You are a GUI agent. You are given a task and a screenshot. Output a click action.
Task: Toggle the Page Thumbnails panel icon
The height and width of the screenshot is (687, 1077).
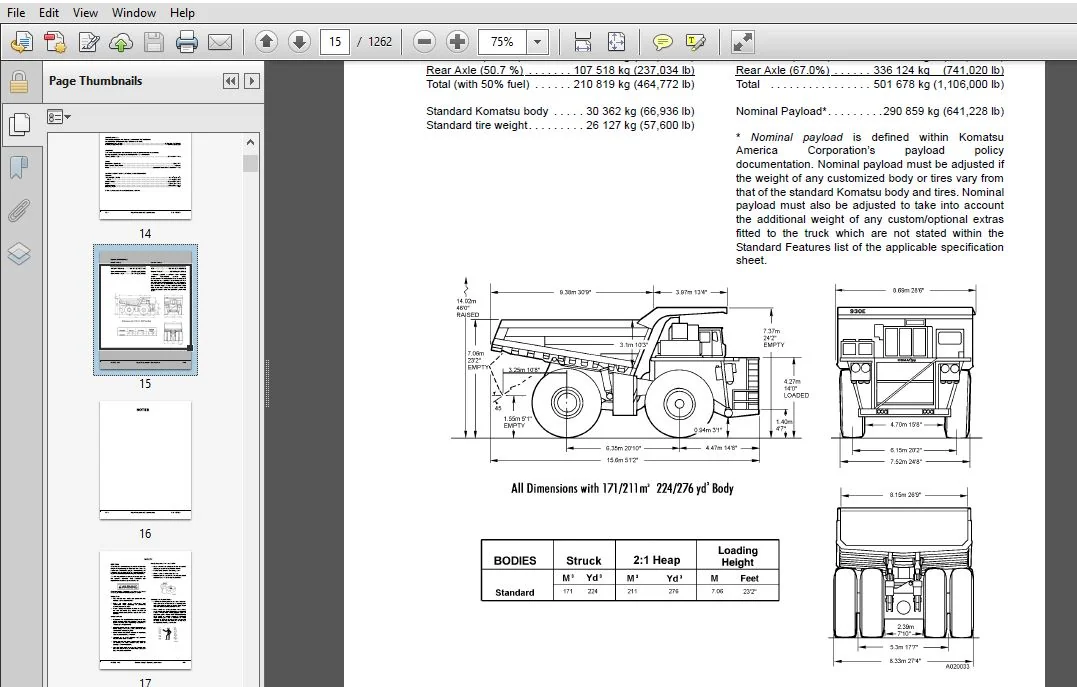tap(19, 124)
